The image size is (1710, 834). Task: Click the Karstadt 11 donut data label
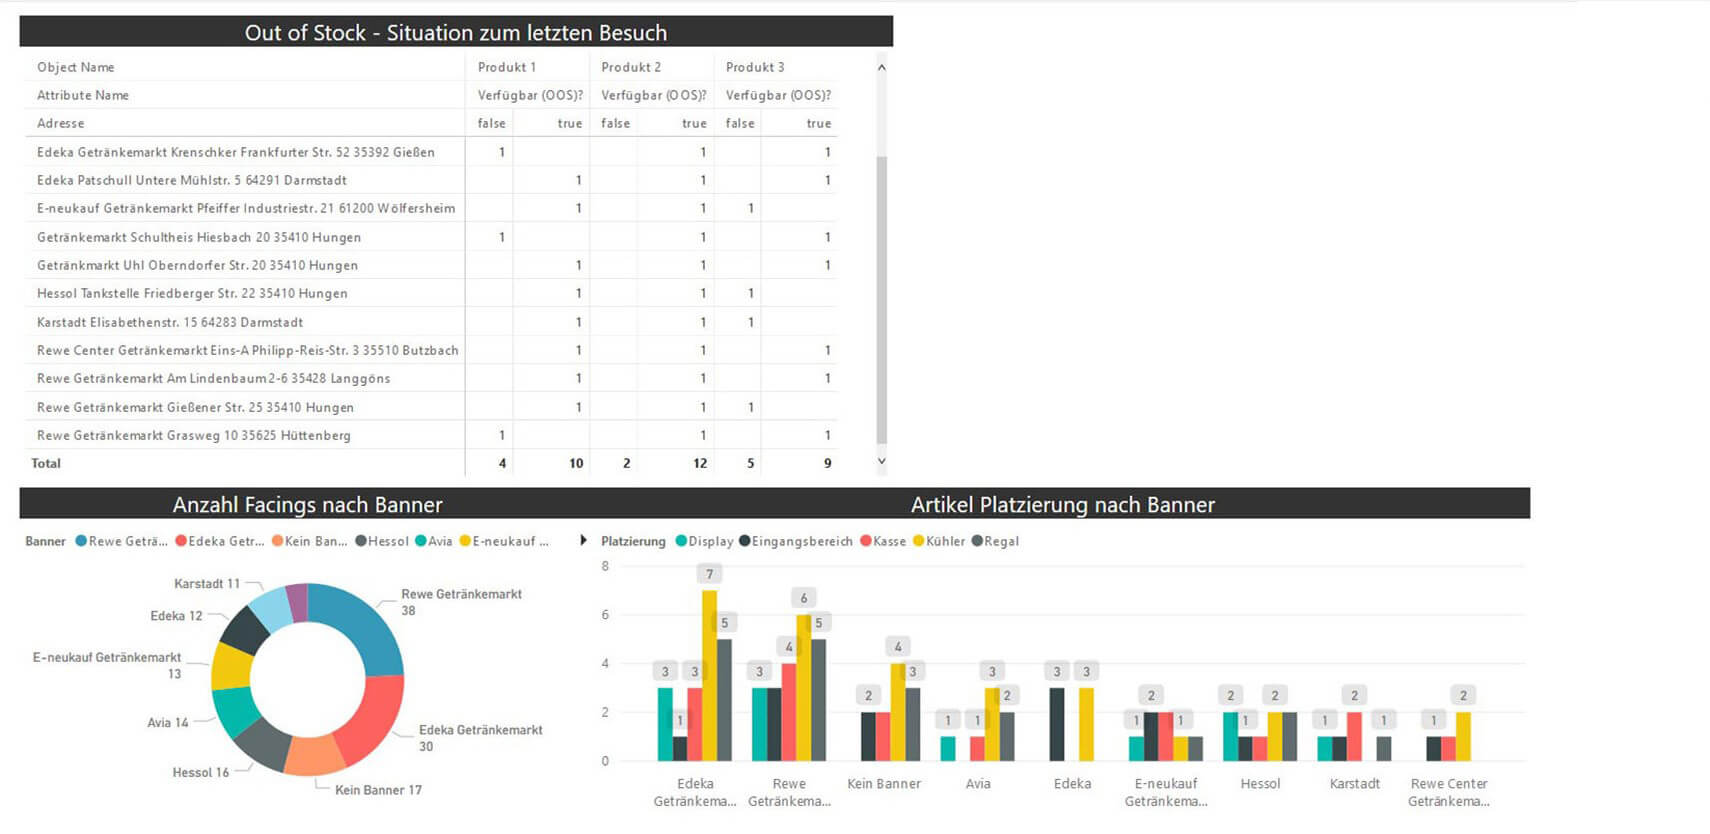pyautogui.click(x=207, y=584)
